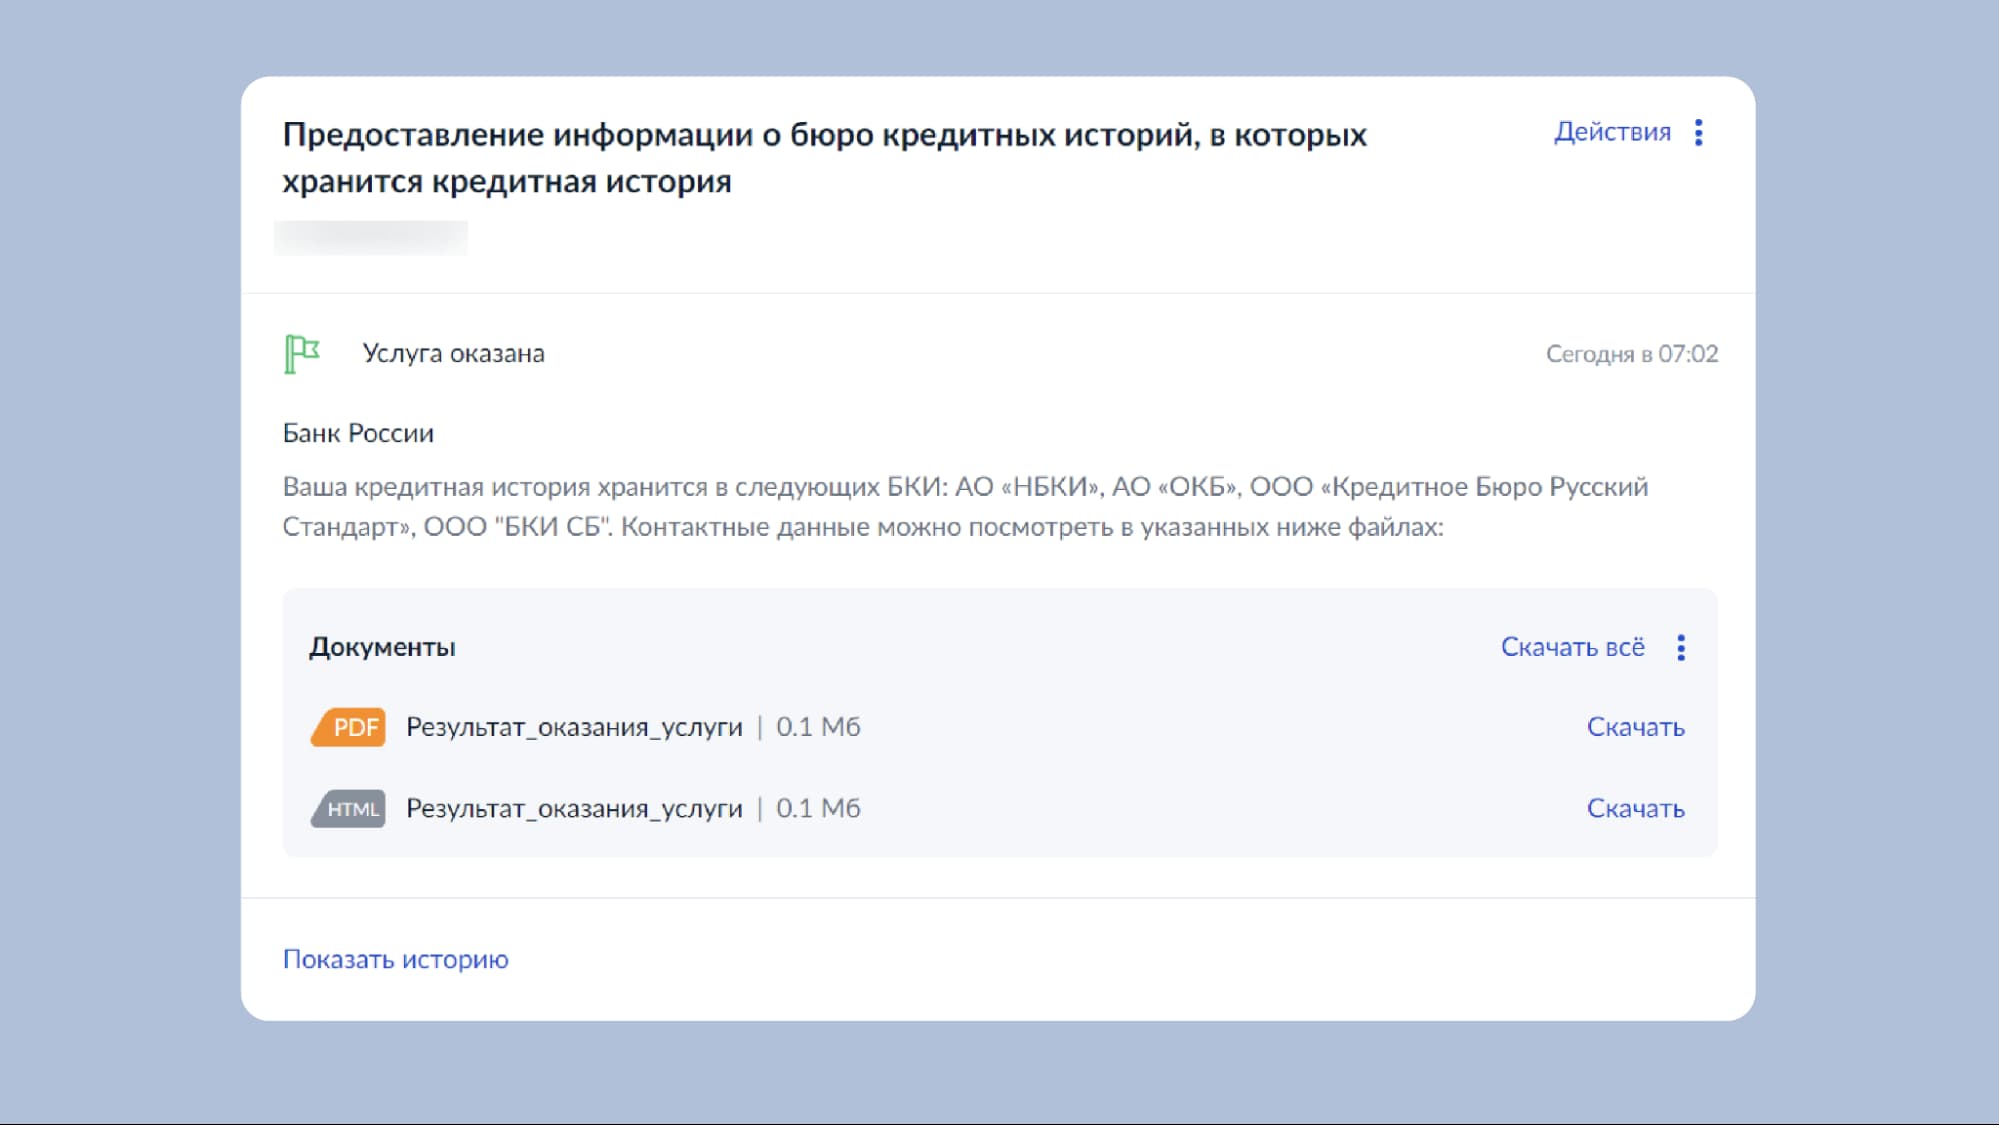Image resolution: width=1999 pixels, height=1125 pixels.
Task: Click the Показать историю link
Action: pyautogui.click(x=395, y=959)
